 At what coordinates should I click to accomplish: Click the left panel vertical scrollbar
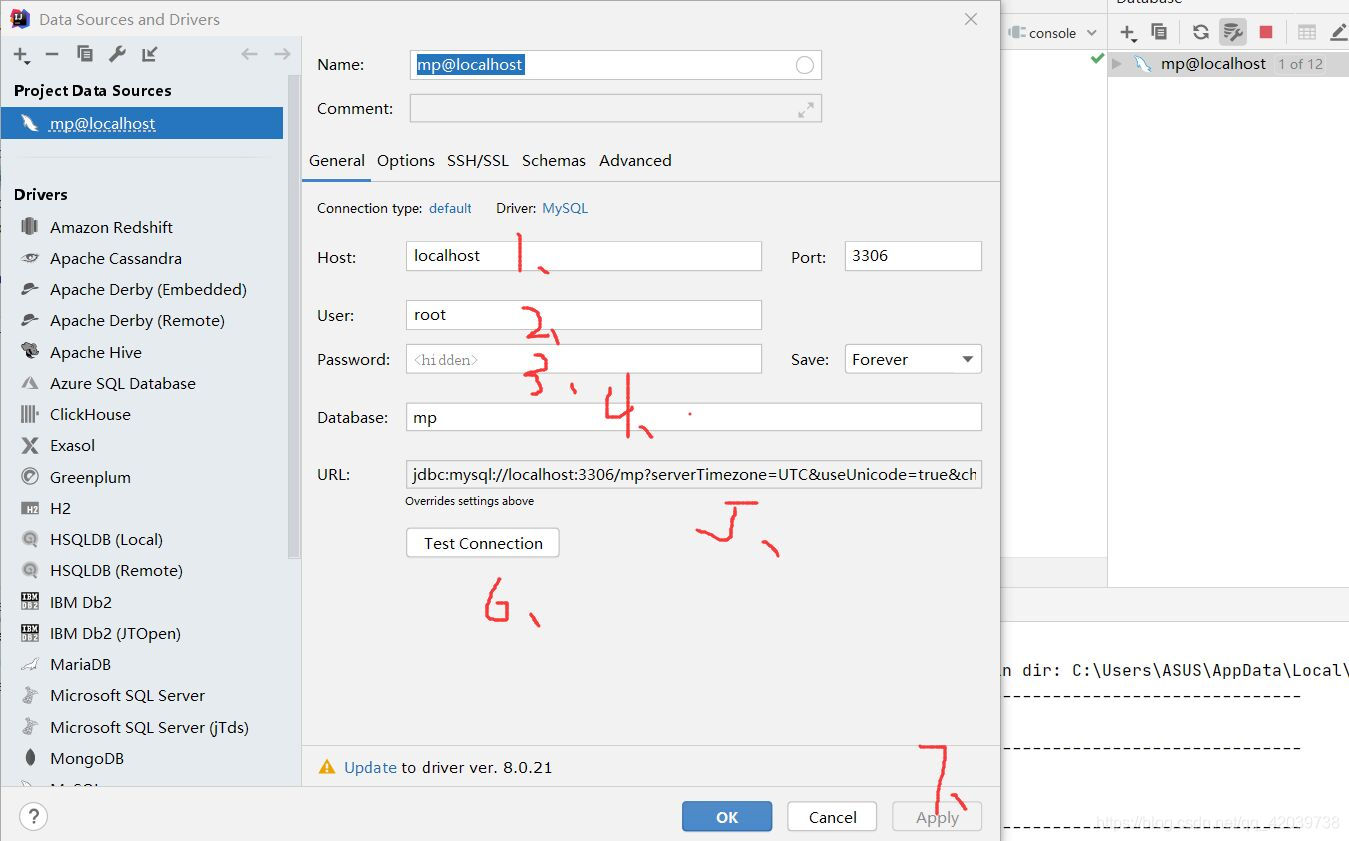[x=294, y=315]
